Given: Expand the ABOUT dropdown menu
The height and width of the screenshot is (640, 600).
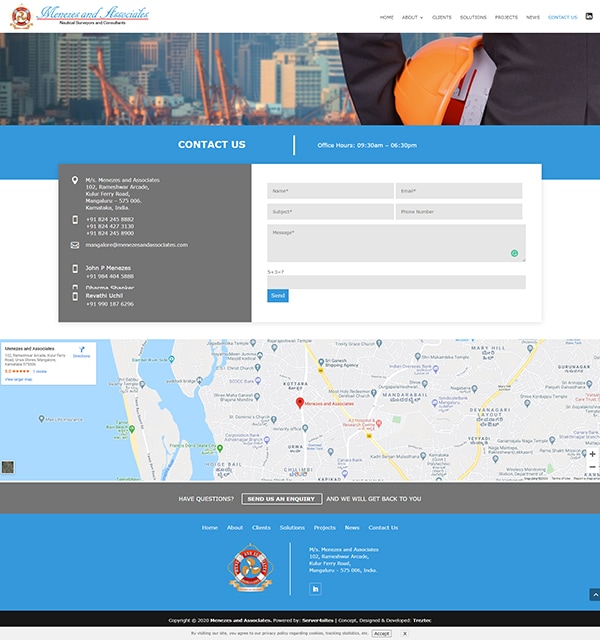Looking at the screenshot, I should [x=412, y=17].
